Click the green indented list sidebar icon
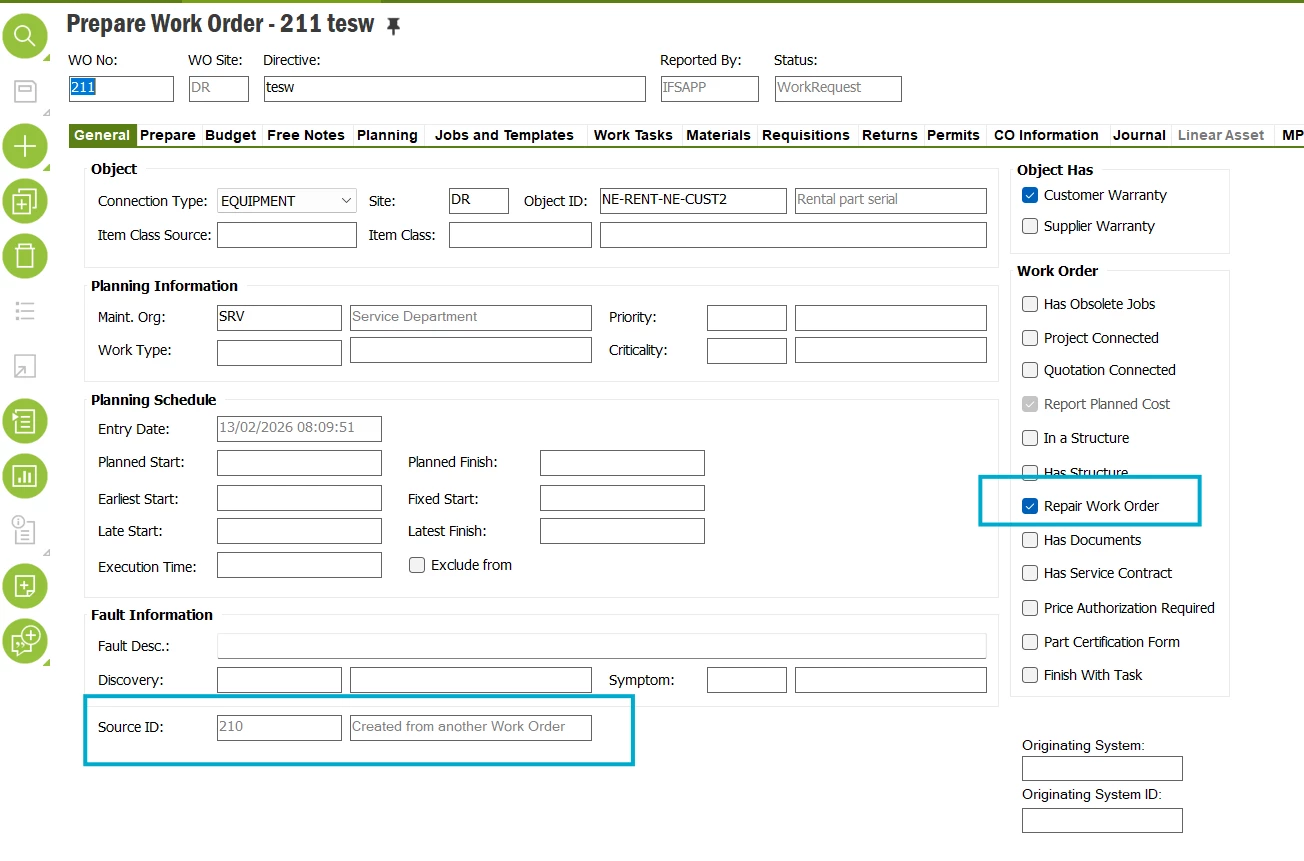This screenshot has height=861, width=1304. pos(25,421)
